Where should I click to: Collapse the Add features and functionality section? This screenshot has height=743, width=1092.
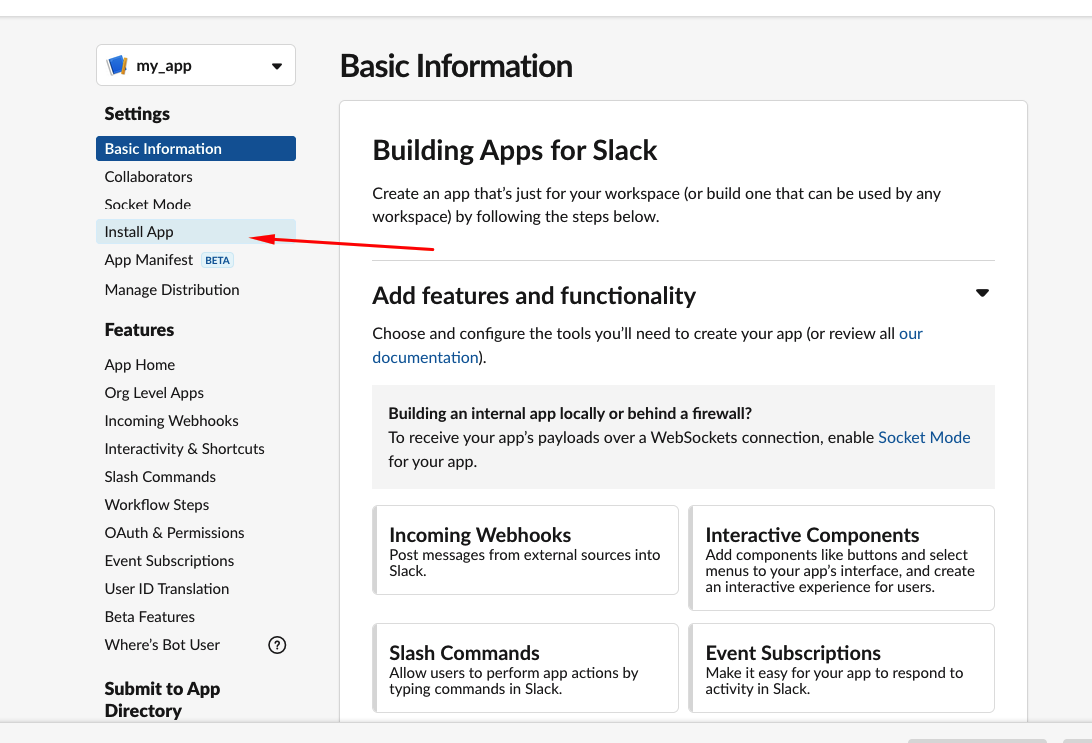(x=982, y=293)
